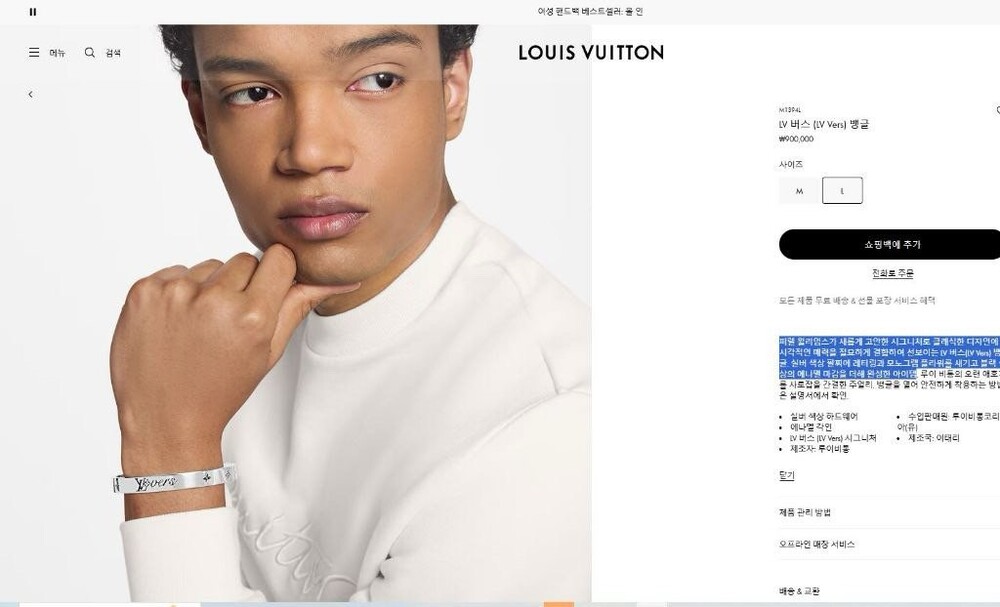This screenshot has height=607, width=1000.
Task: Open the 검색 search magnifier icon
Action: tap(90, 52)
